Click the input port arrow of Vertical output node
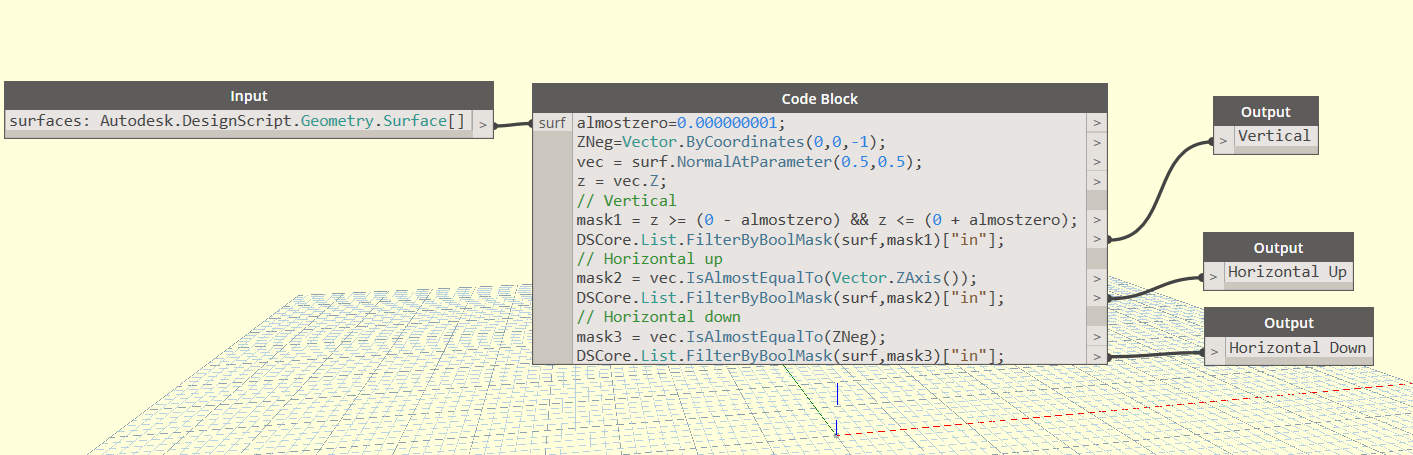Image resolution: width=1413 pixels, height=455 pixels. tap(1223, 140)
